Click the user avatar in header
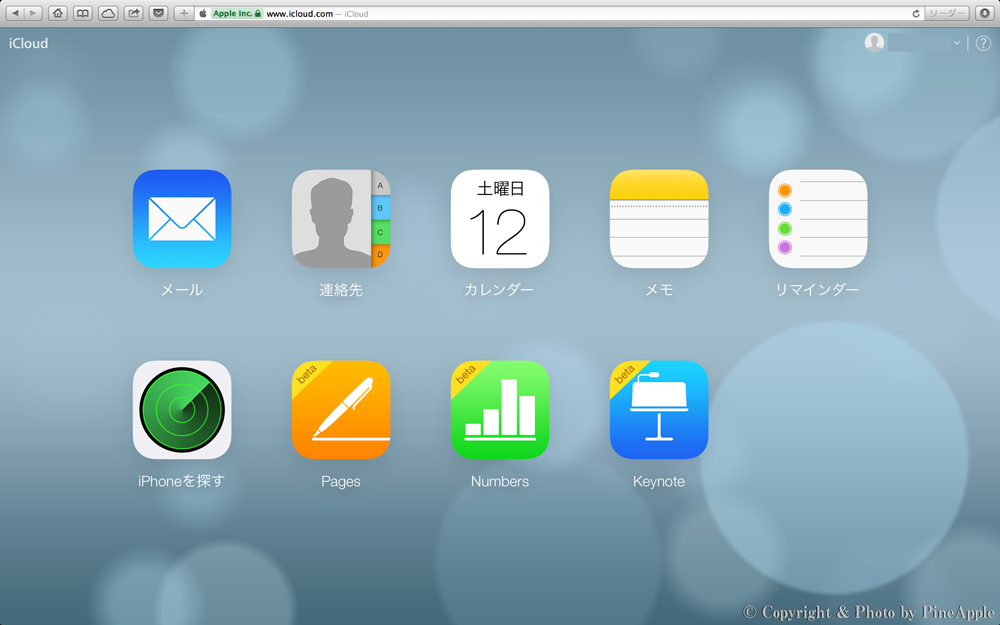 tap(874, 43)
